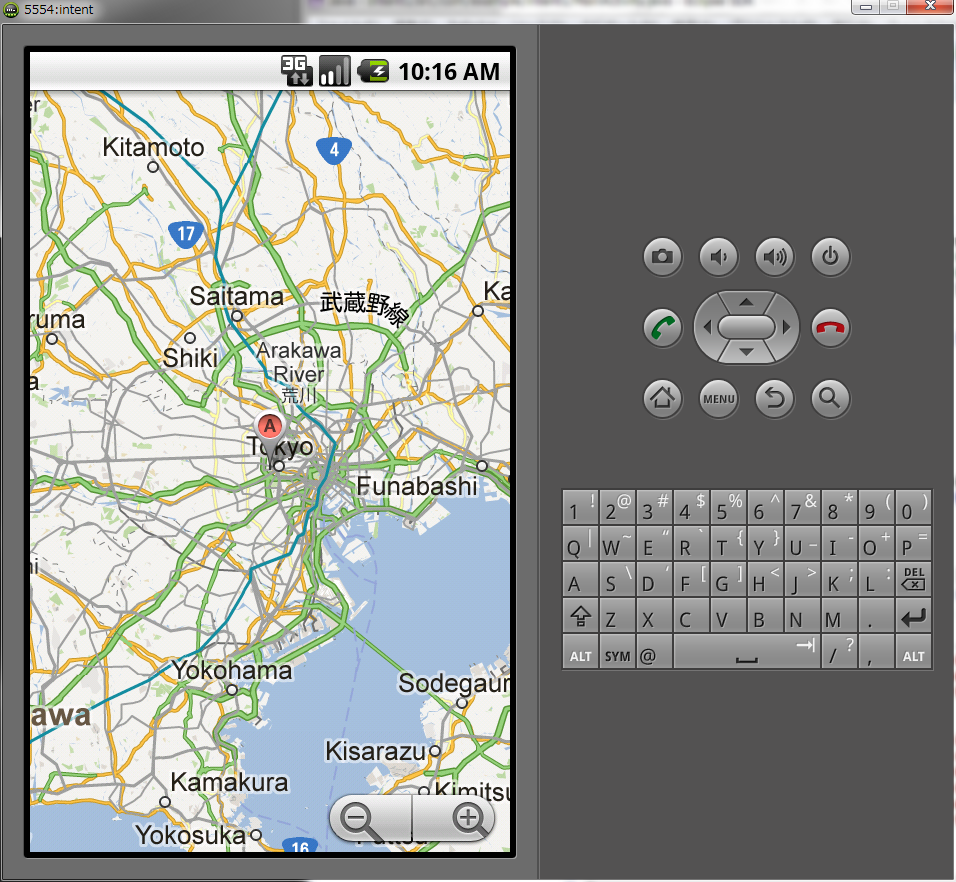956x882 pixels.
Task: Tap the spacebar key
Action: (747, 652)
